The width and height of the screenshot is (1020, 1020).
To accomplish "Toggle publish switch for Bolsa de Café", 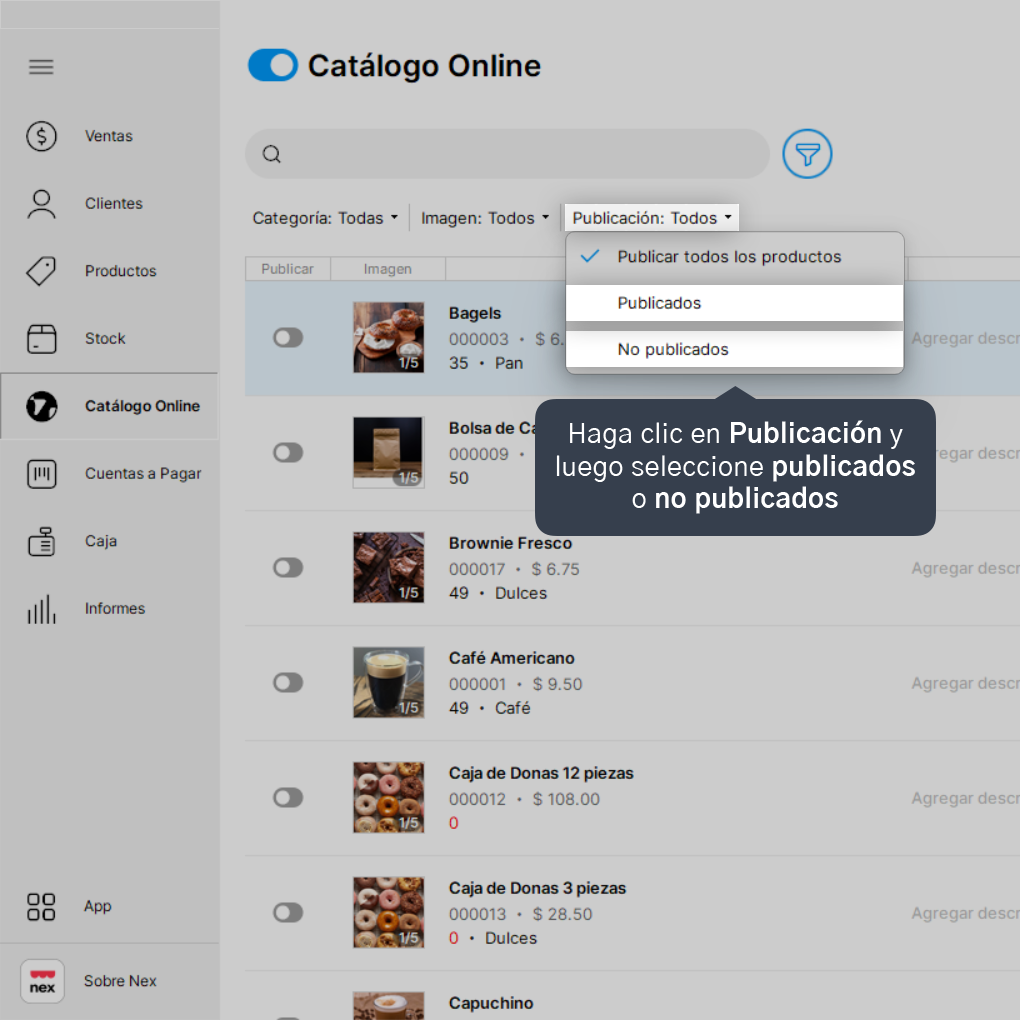I will coord(288,453).
